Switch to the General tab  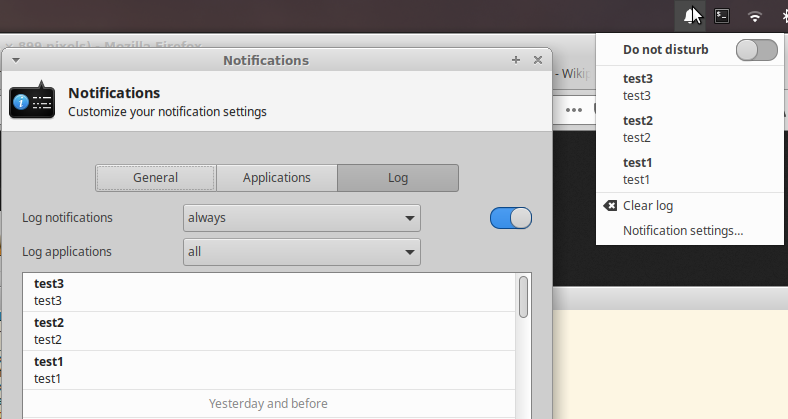tap(155, 178)
